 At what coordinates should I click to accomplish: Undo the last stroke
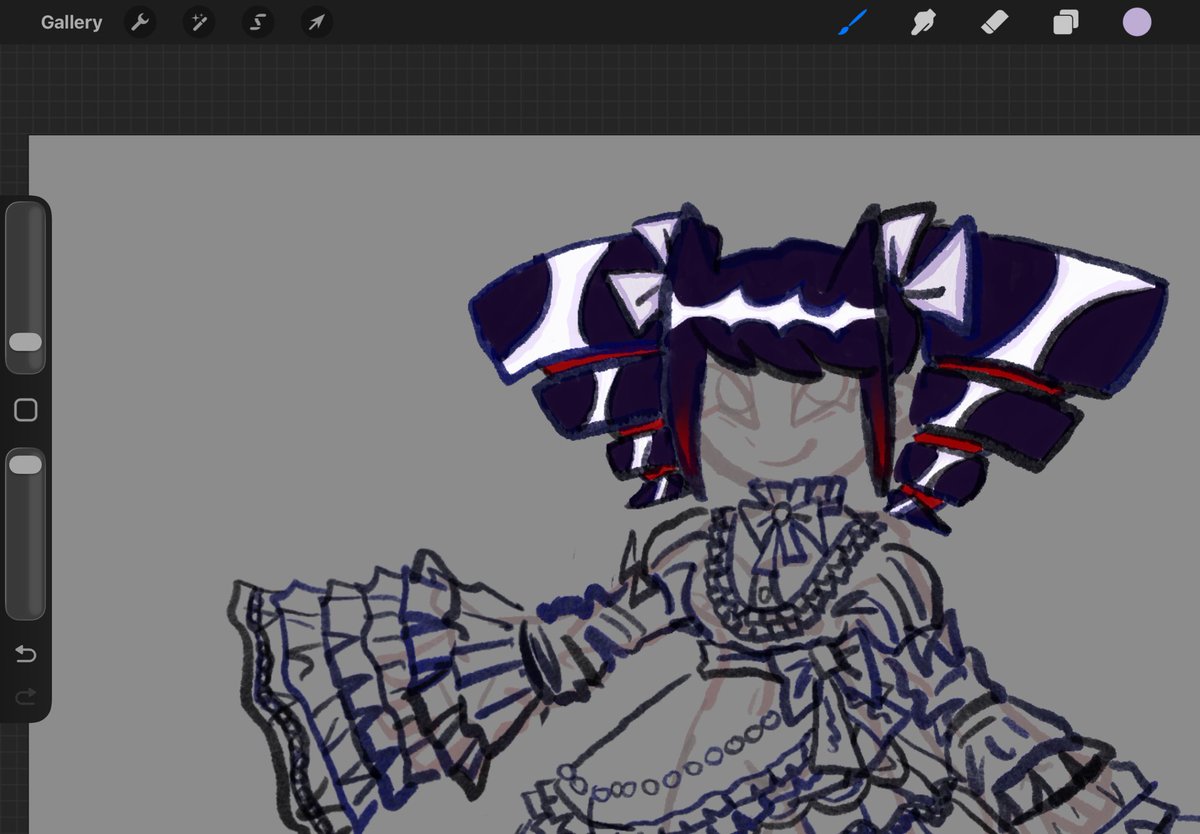click(26, 654)
